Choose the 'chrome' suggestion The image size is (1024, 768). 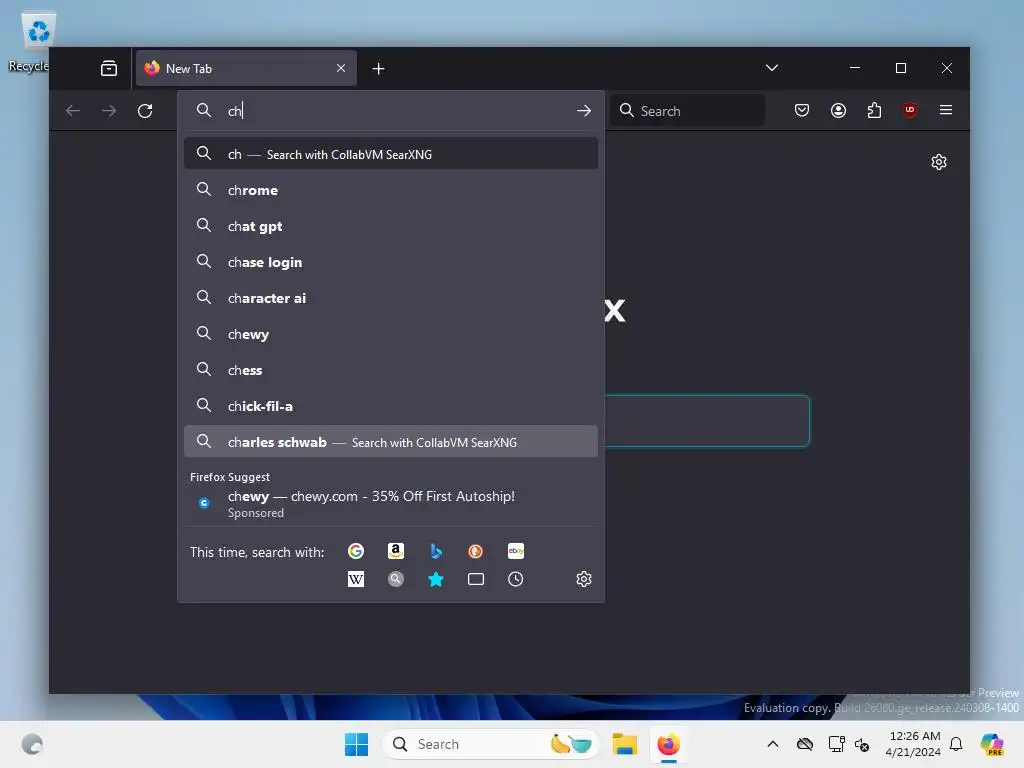pyautogui.click(x=391, y=190)
